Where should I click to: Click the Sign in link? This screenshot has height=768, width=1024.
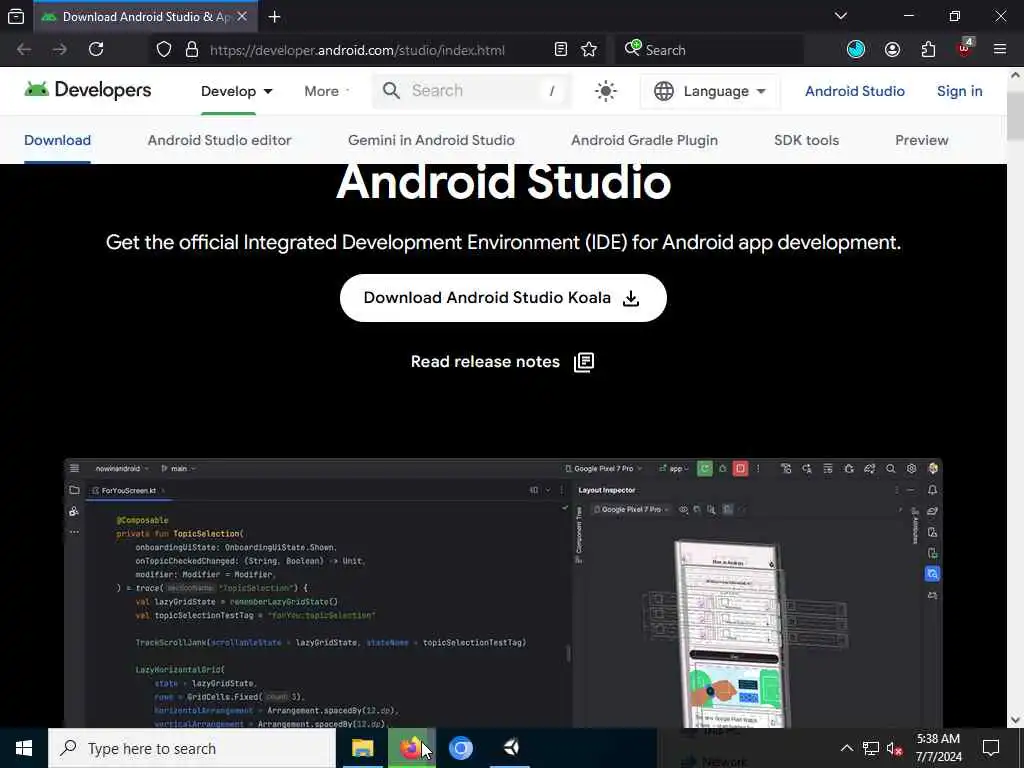pos(959,91)
